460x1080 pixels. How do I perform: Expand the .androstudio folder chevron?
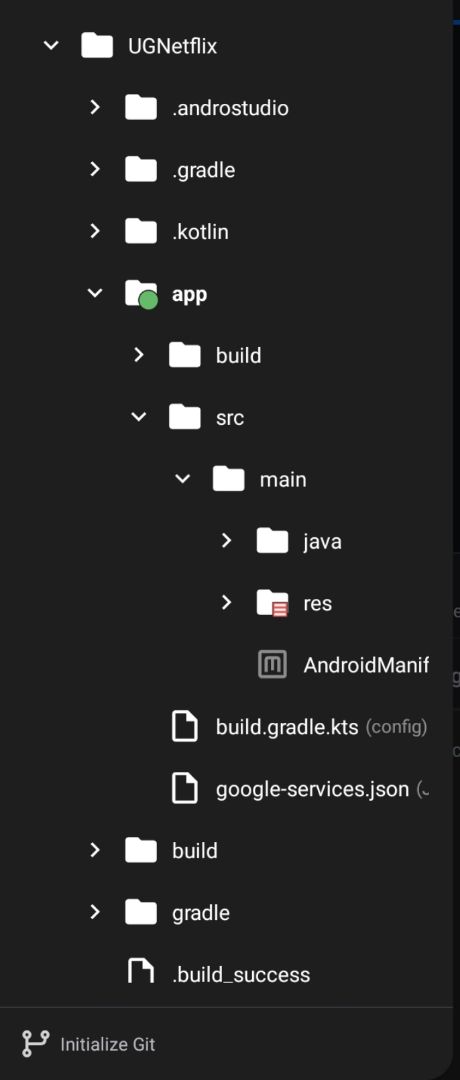point(95,107)
